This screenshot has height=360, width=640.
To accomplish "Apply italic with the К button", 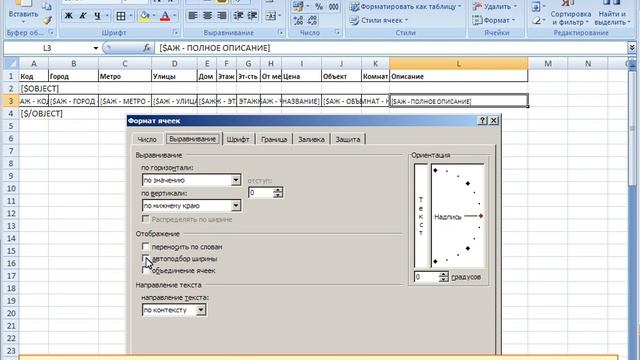I will tap(83, 16).
